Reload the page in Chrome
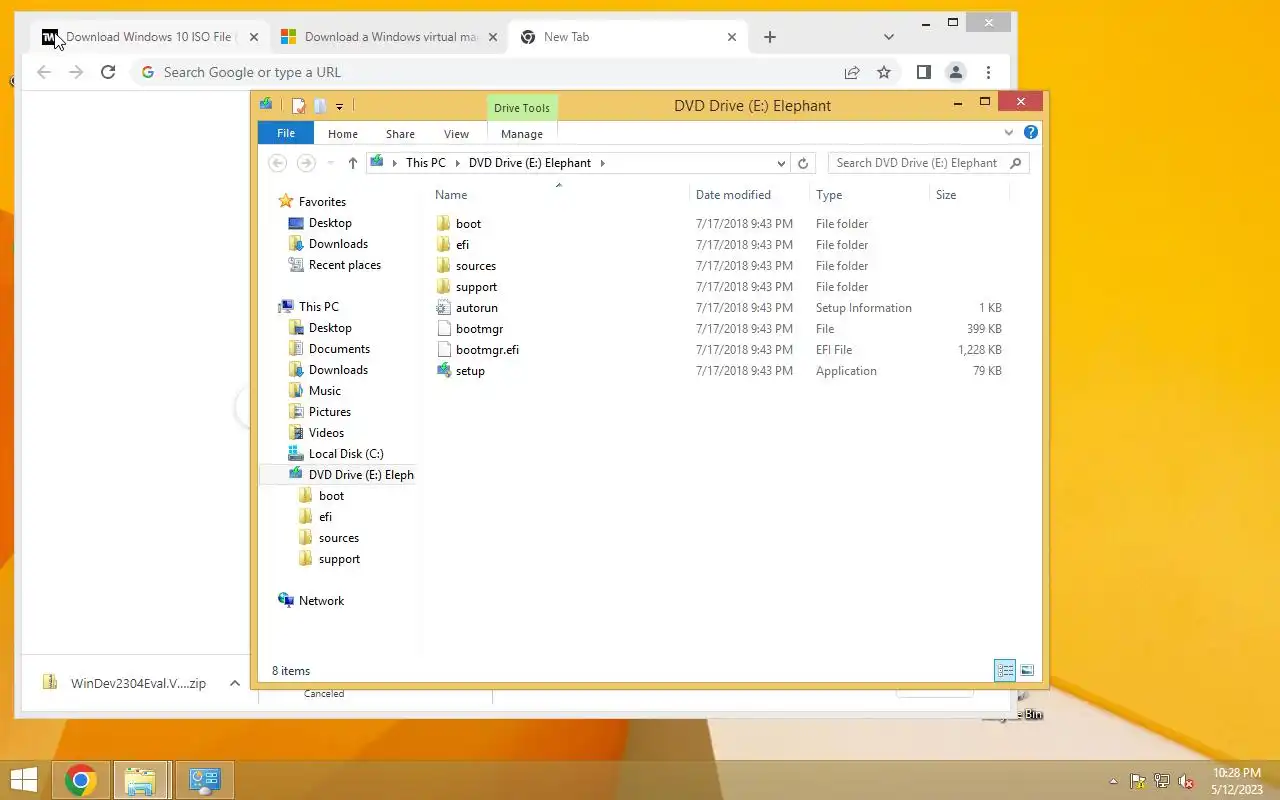1280x800 pixels. tap(108, 72)
